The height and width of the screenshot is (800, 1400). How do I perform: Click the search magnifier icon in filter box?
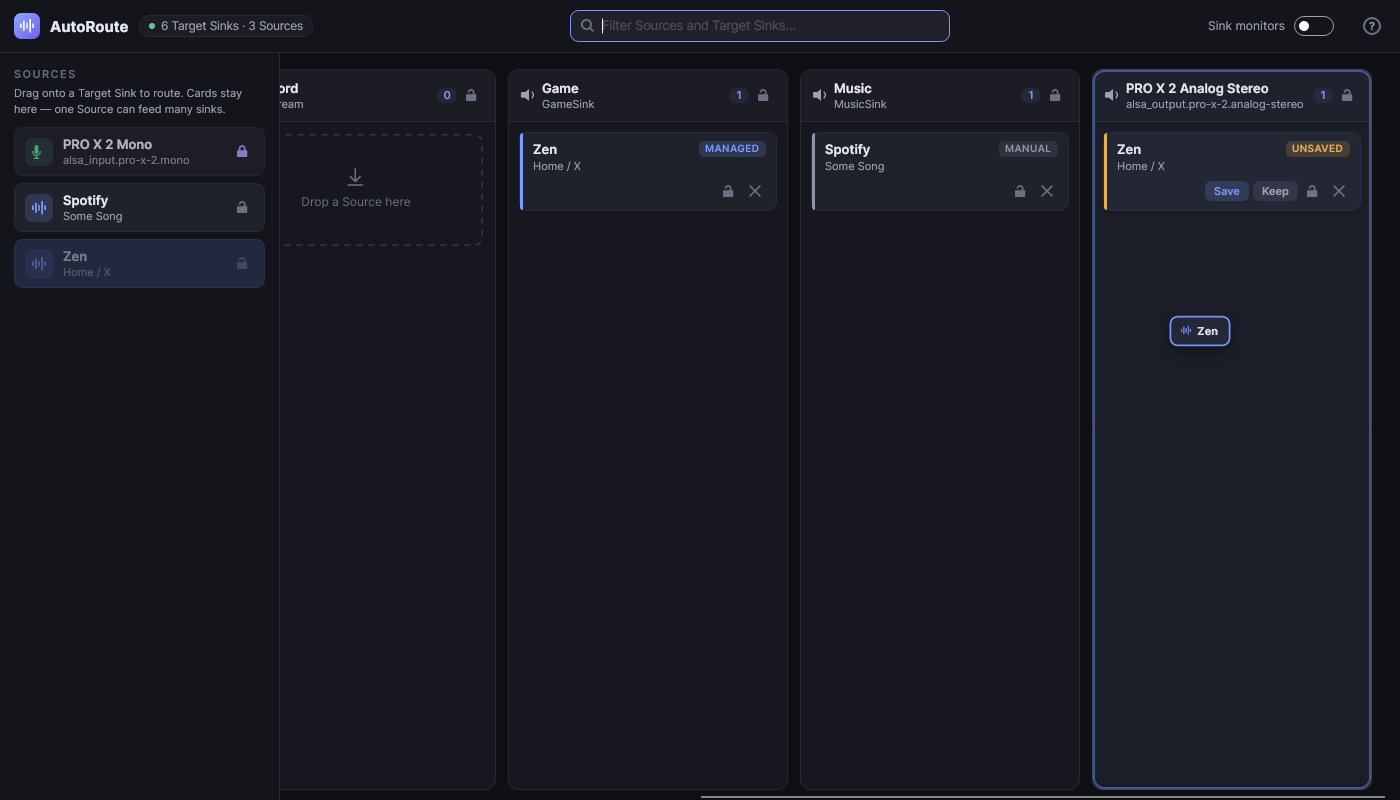(x=587, y=26)
